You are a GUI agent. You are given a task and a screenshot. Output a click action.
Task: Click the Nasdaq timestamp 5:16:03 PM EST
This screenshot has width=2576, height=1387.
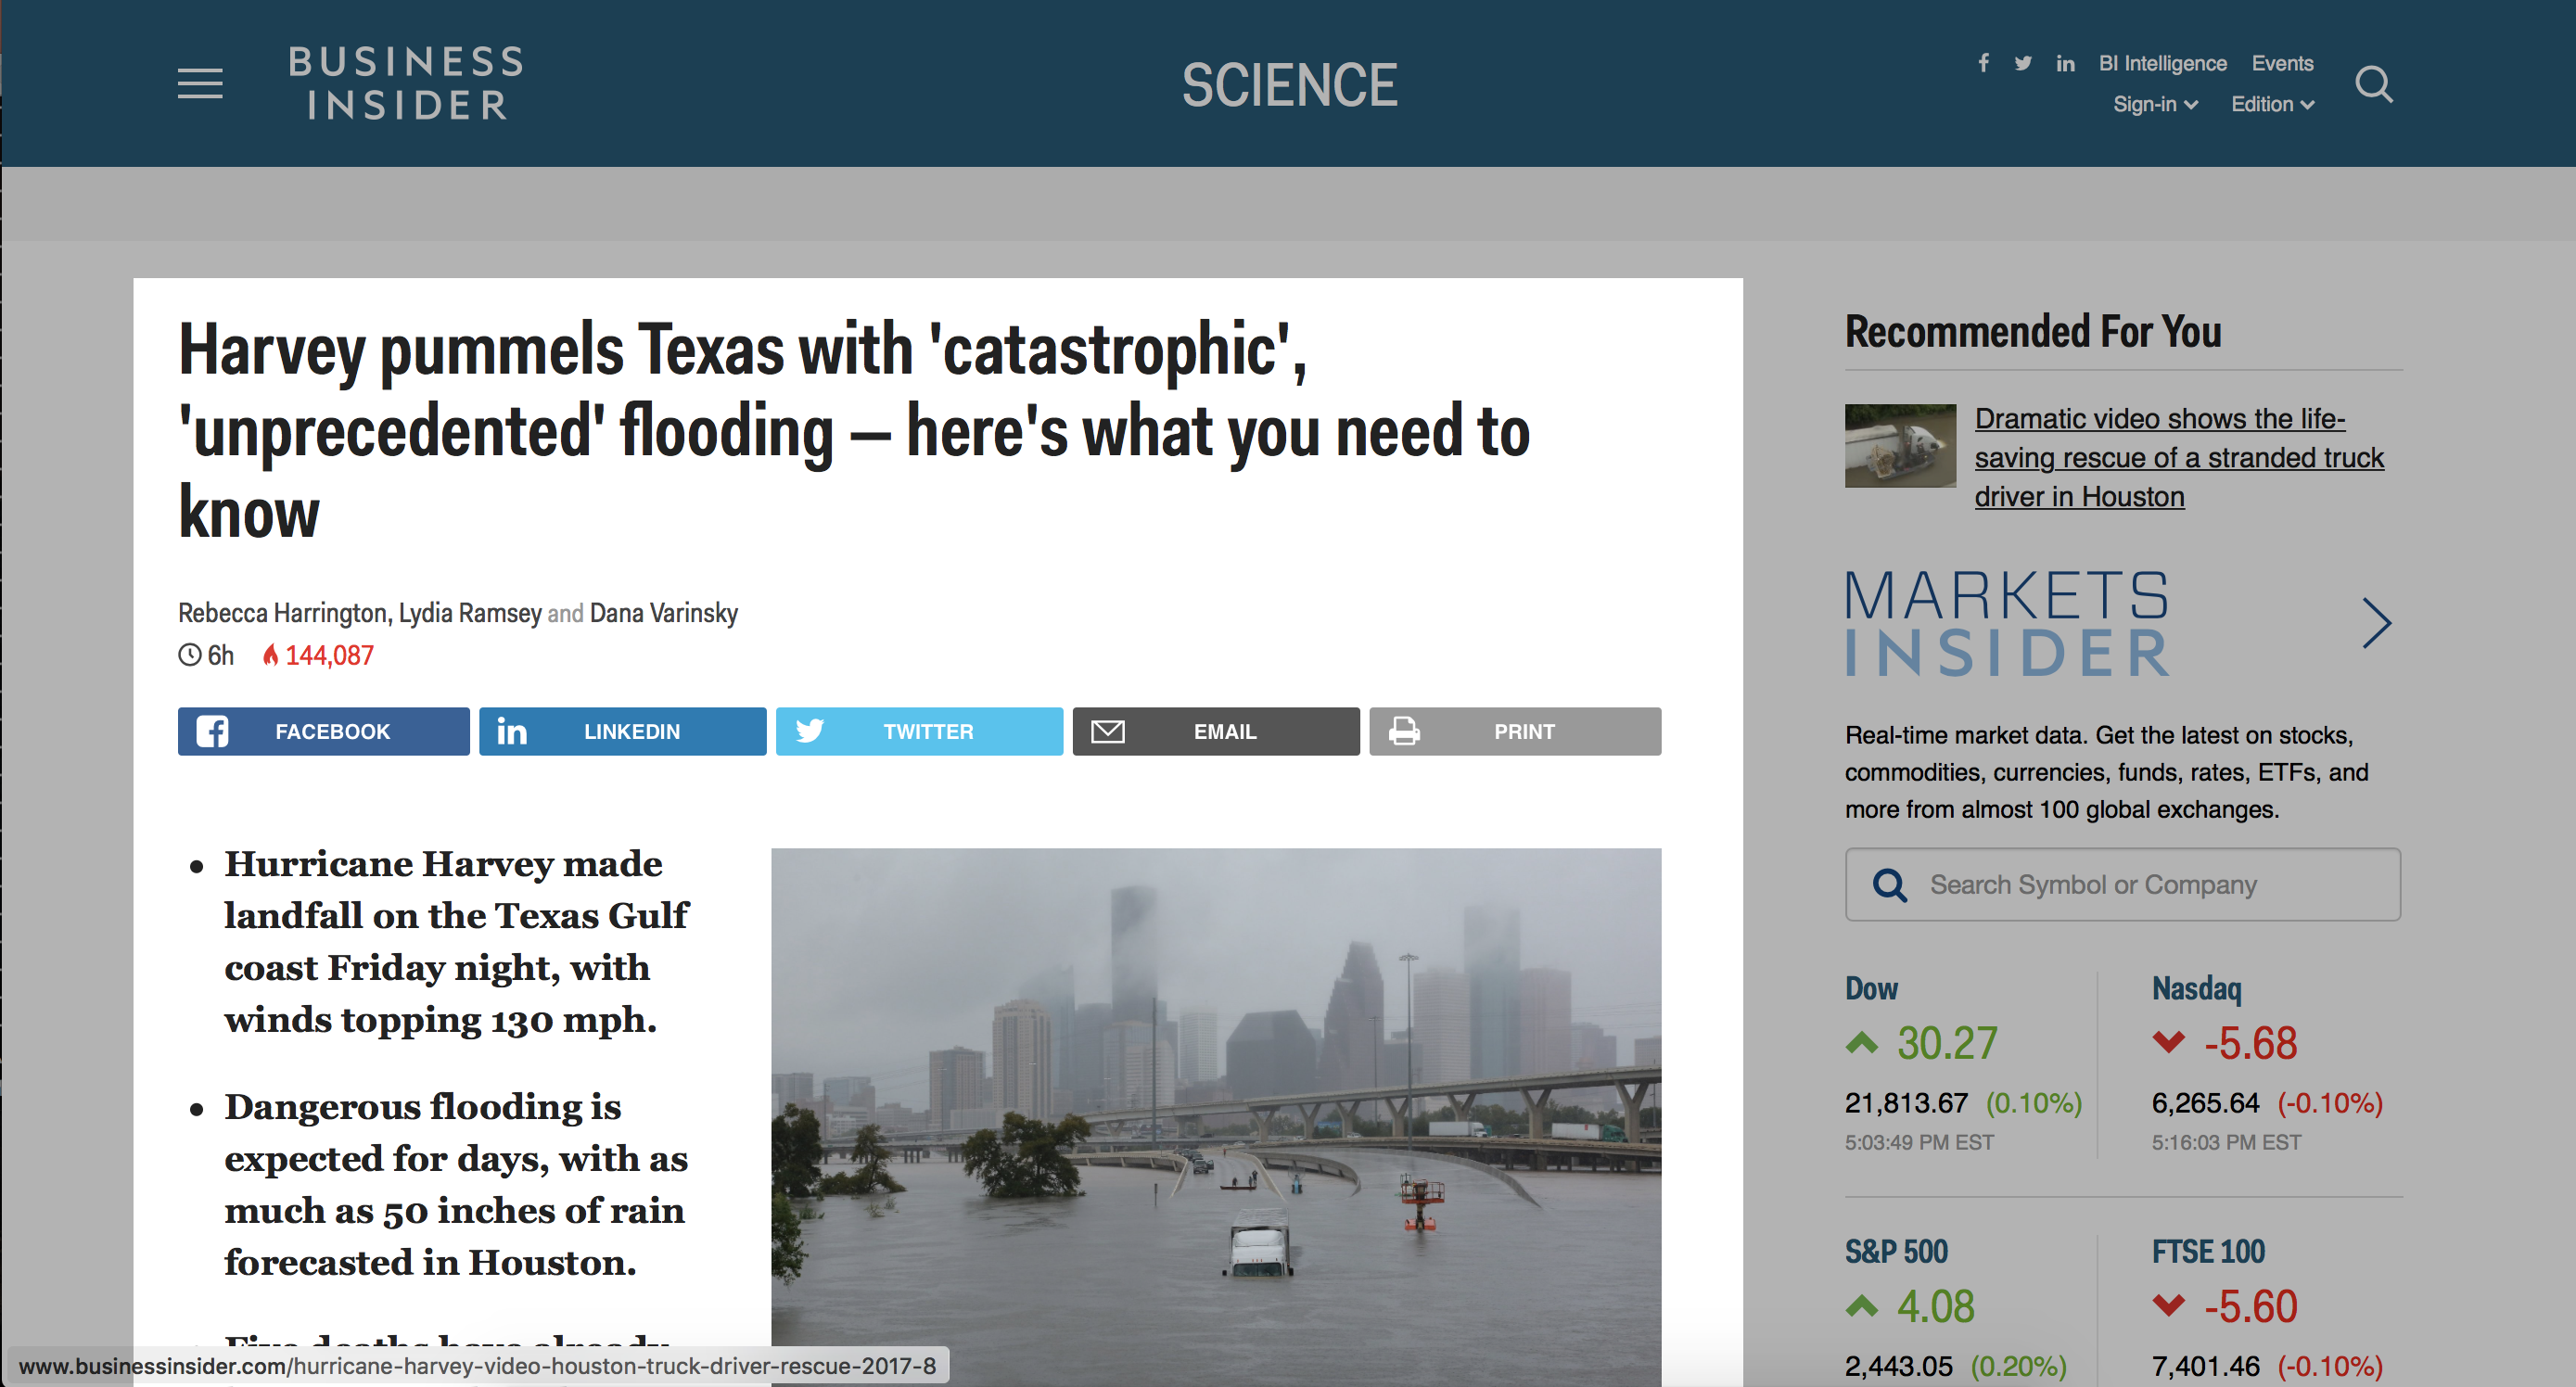pyautogui.click(x=2226, y=1142)
